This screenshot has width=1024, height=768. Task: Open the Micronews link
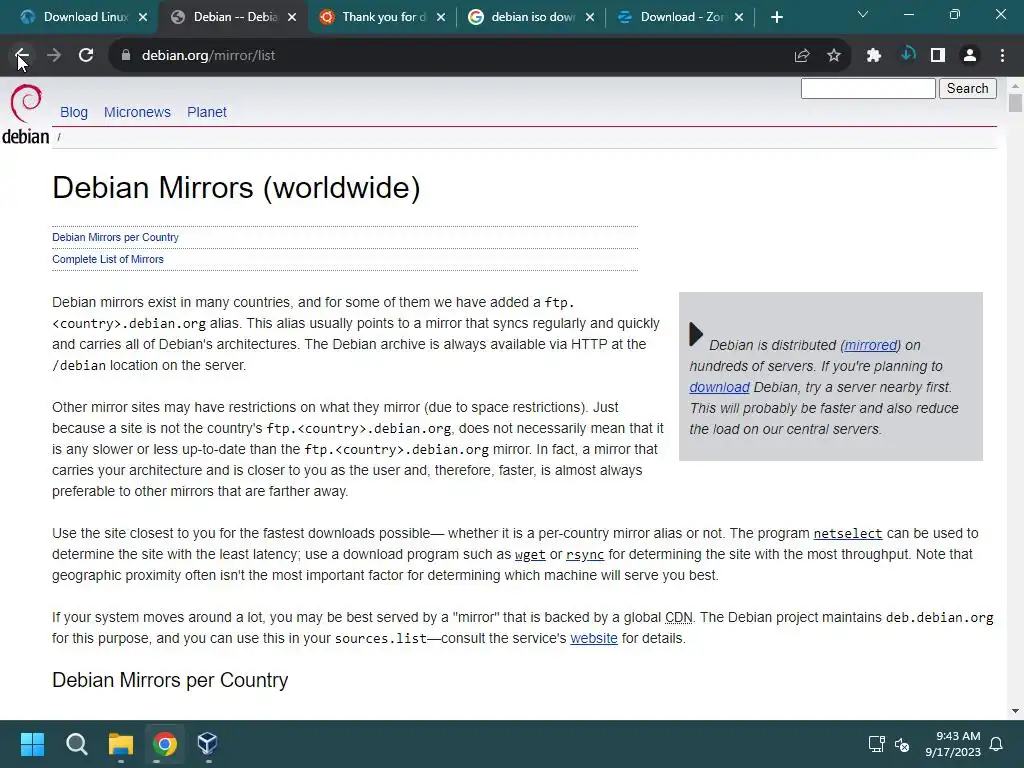pyautogui.click(x=137, y=112)
